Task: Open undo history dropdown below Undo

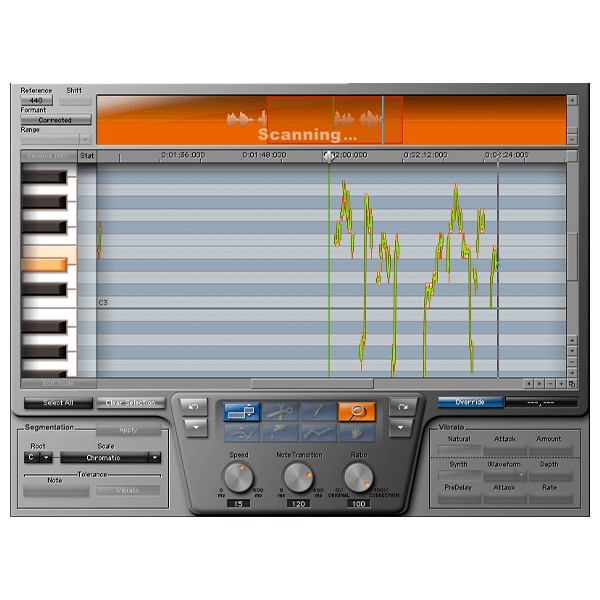Action: tap(196, 428)
